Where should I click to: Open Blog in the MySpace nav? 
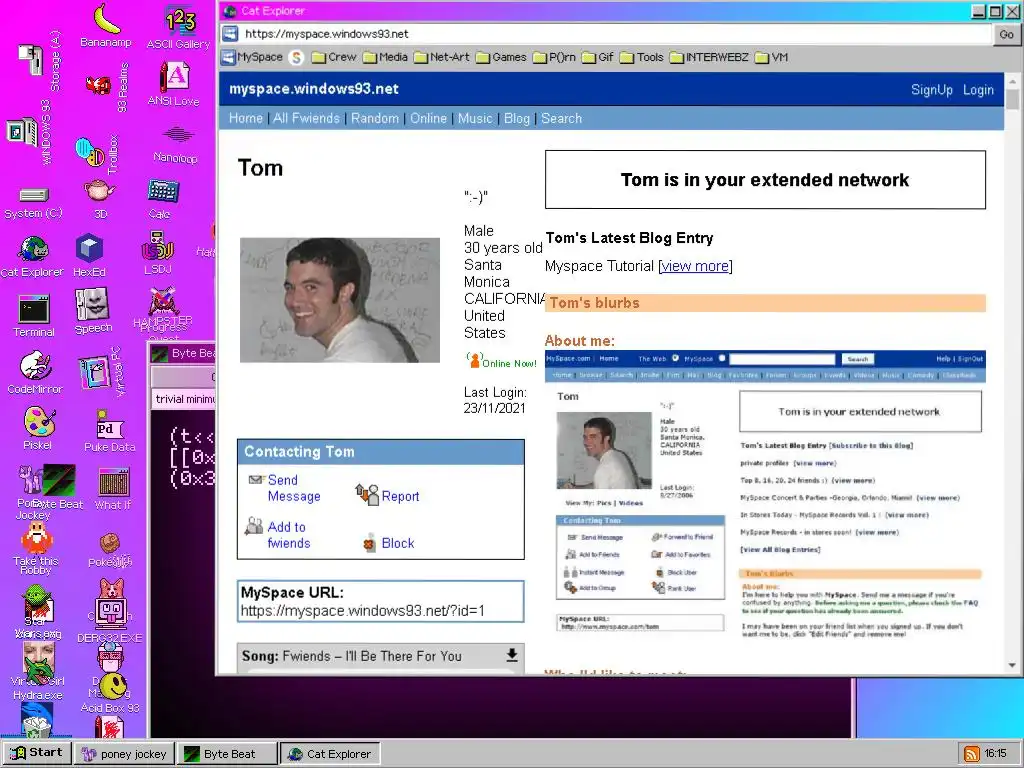[517, 118]
